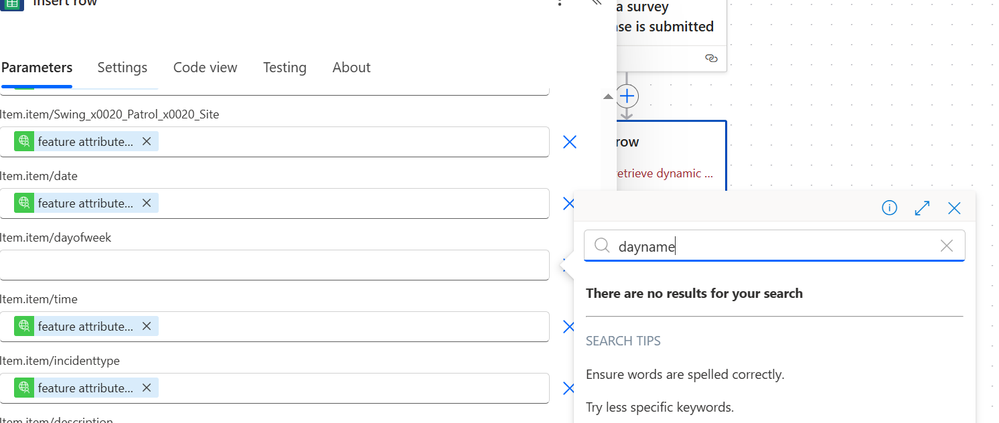Delete the Item.item/time parameter

tap(570, 327)
